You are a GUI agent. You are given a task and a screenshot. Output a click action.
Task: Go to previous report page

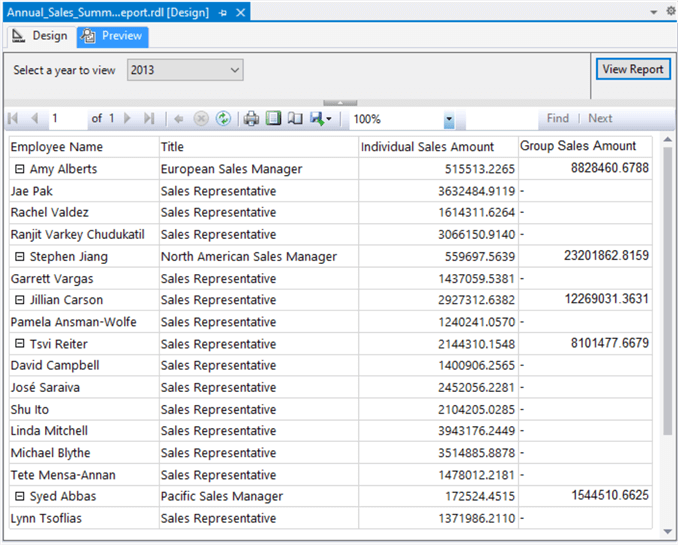(35, 119)
